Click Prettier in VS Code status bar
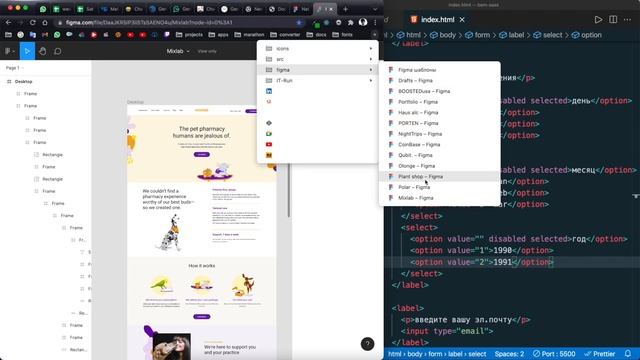This screenshot has height=360, width=640. tap(600, 354)
